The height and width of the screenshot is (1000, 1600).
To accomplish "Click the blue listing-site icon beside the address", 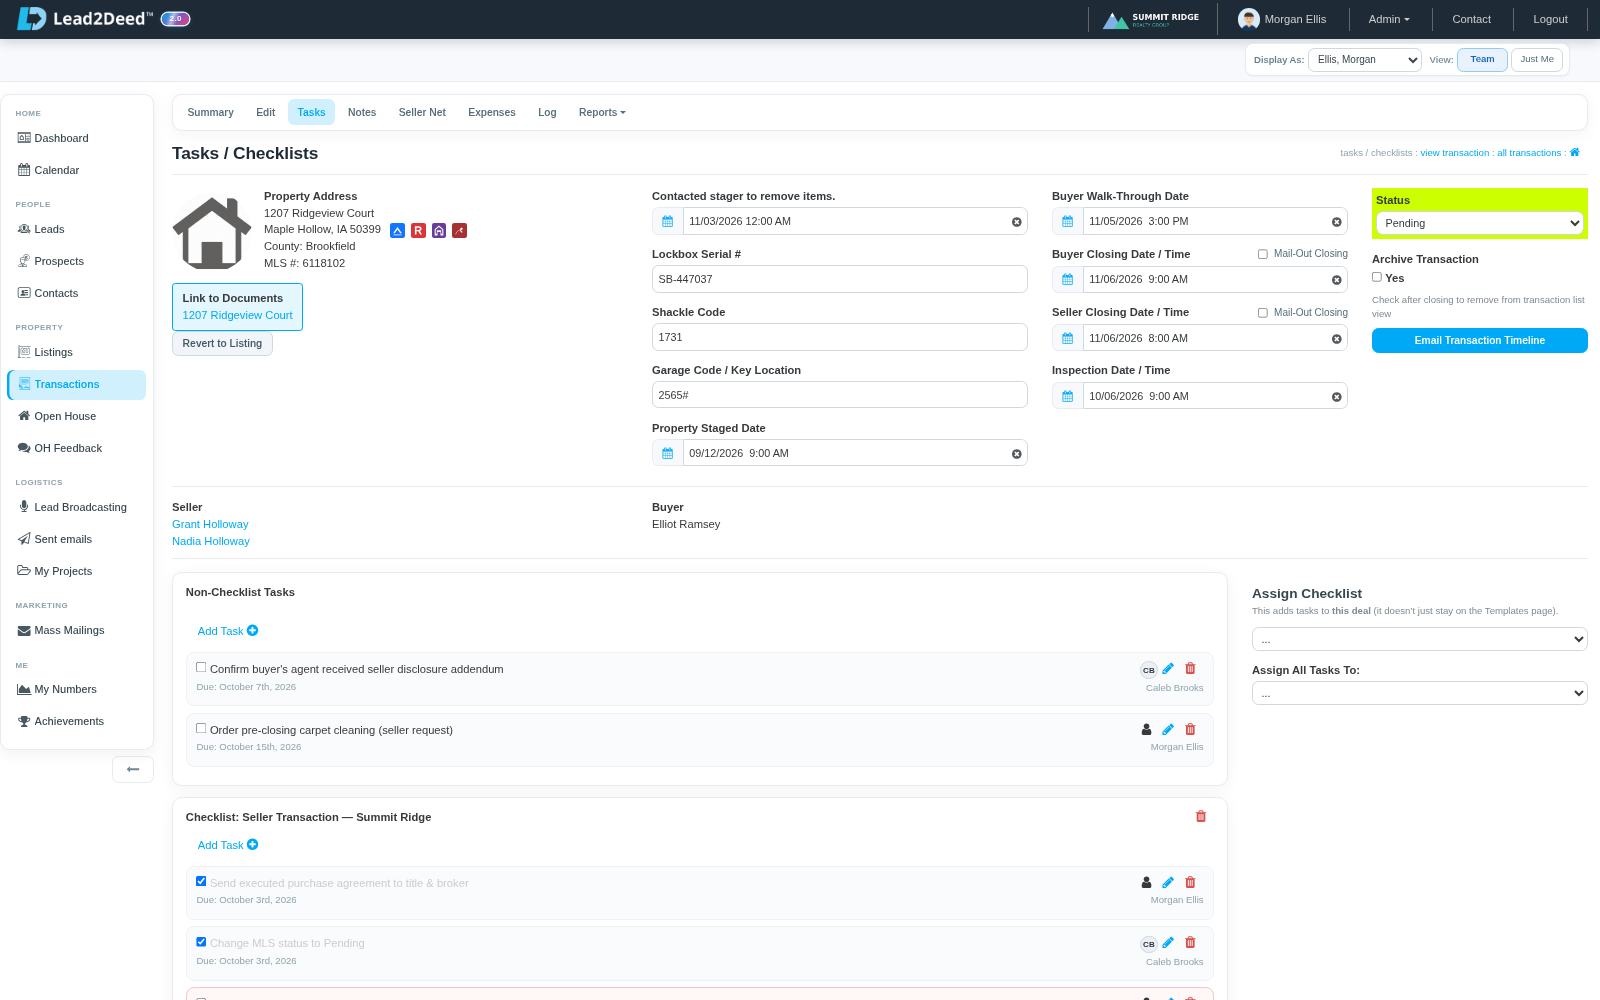I will pyautogui.click(x=397, y=230).
